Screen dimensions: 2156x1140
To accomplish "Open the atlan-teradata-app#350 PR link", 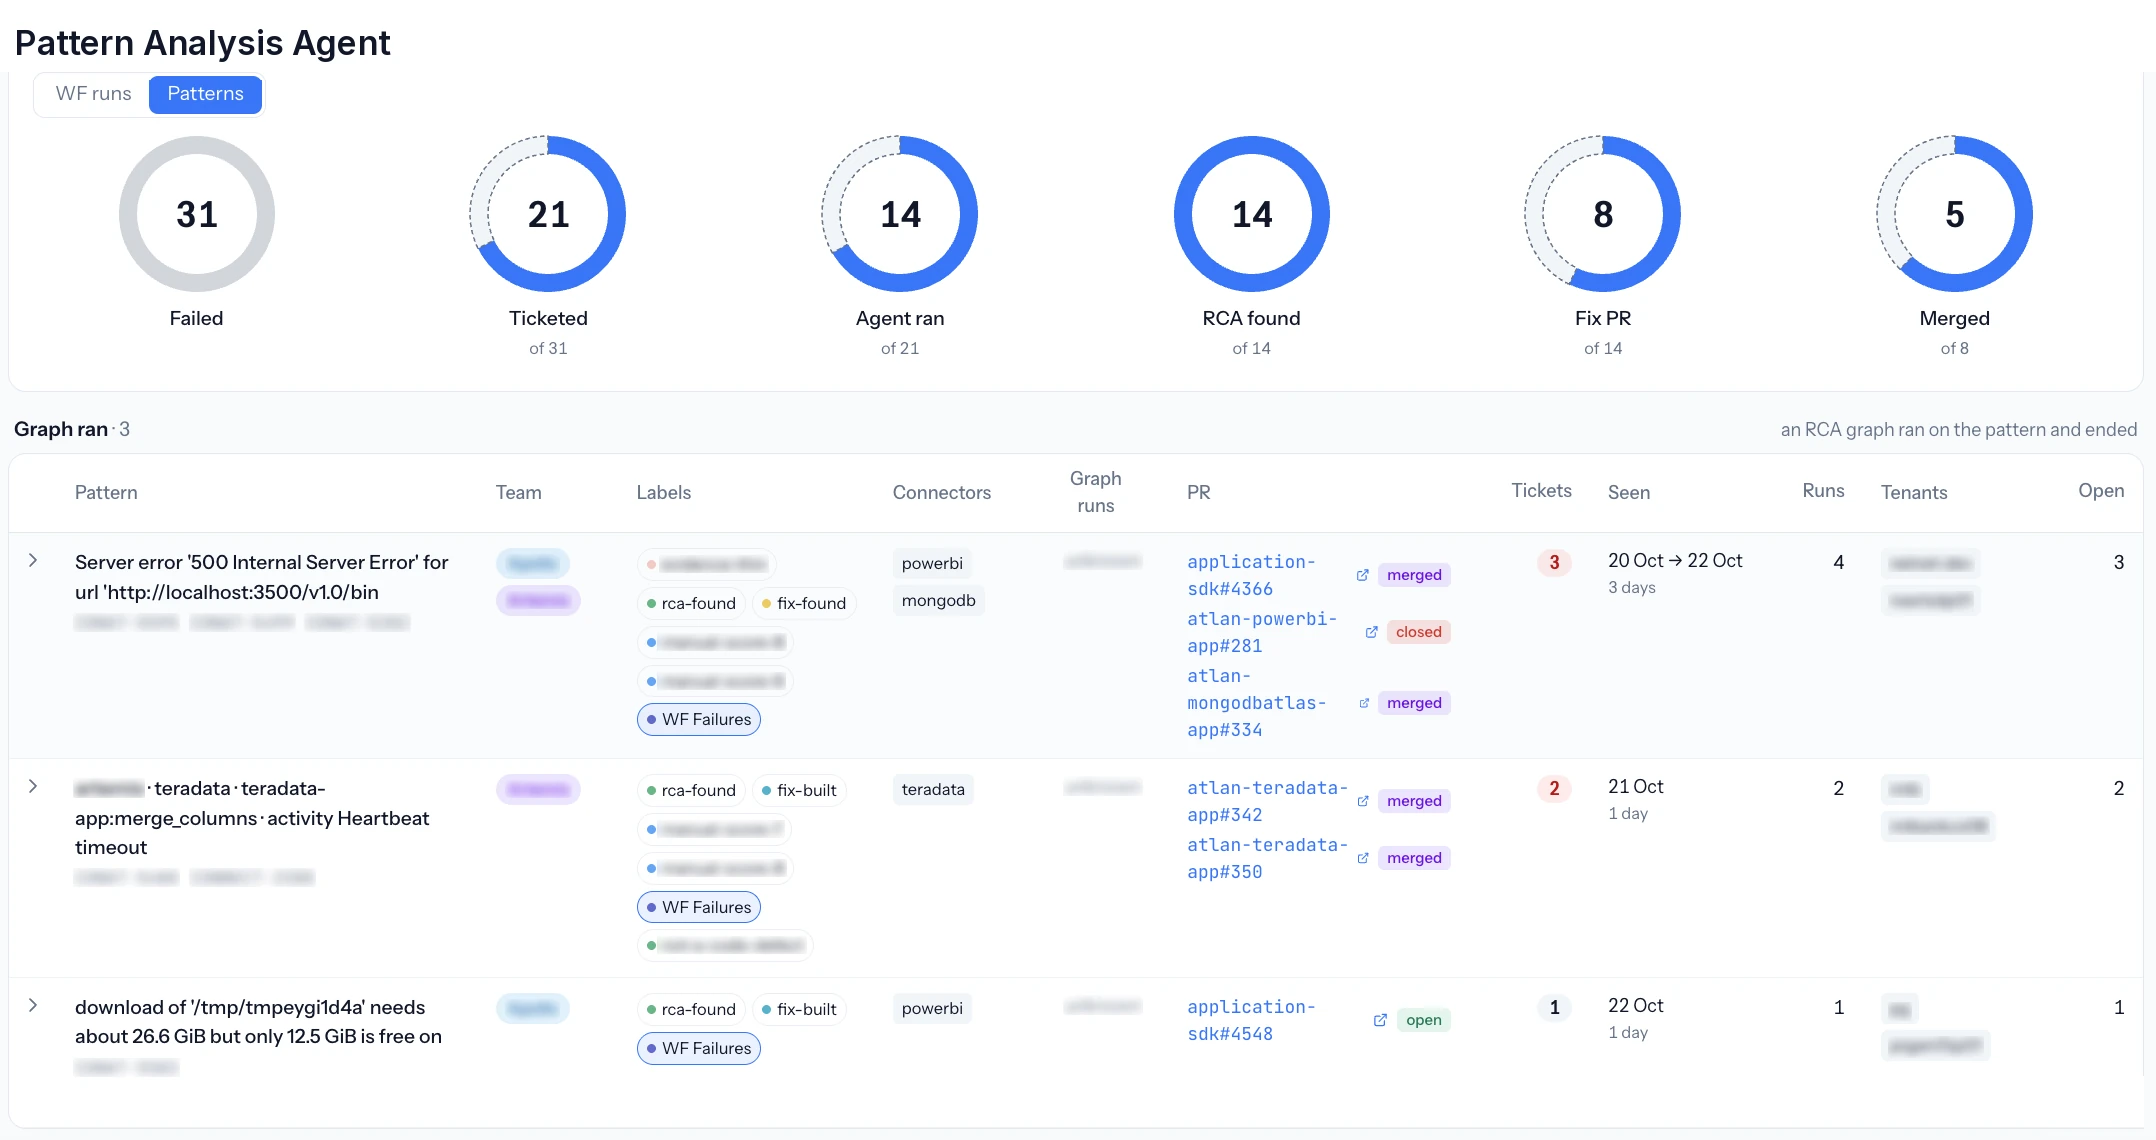I will click(1267, 858).
